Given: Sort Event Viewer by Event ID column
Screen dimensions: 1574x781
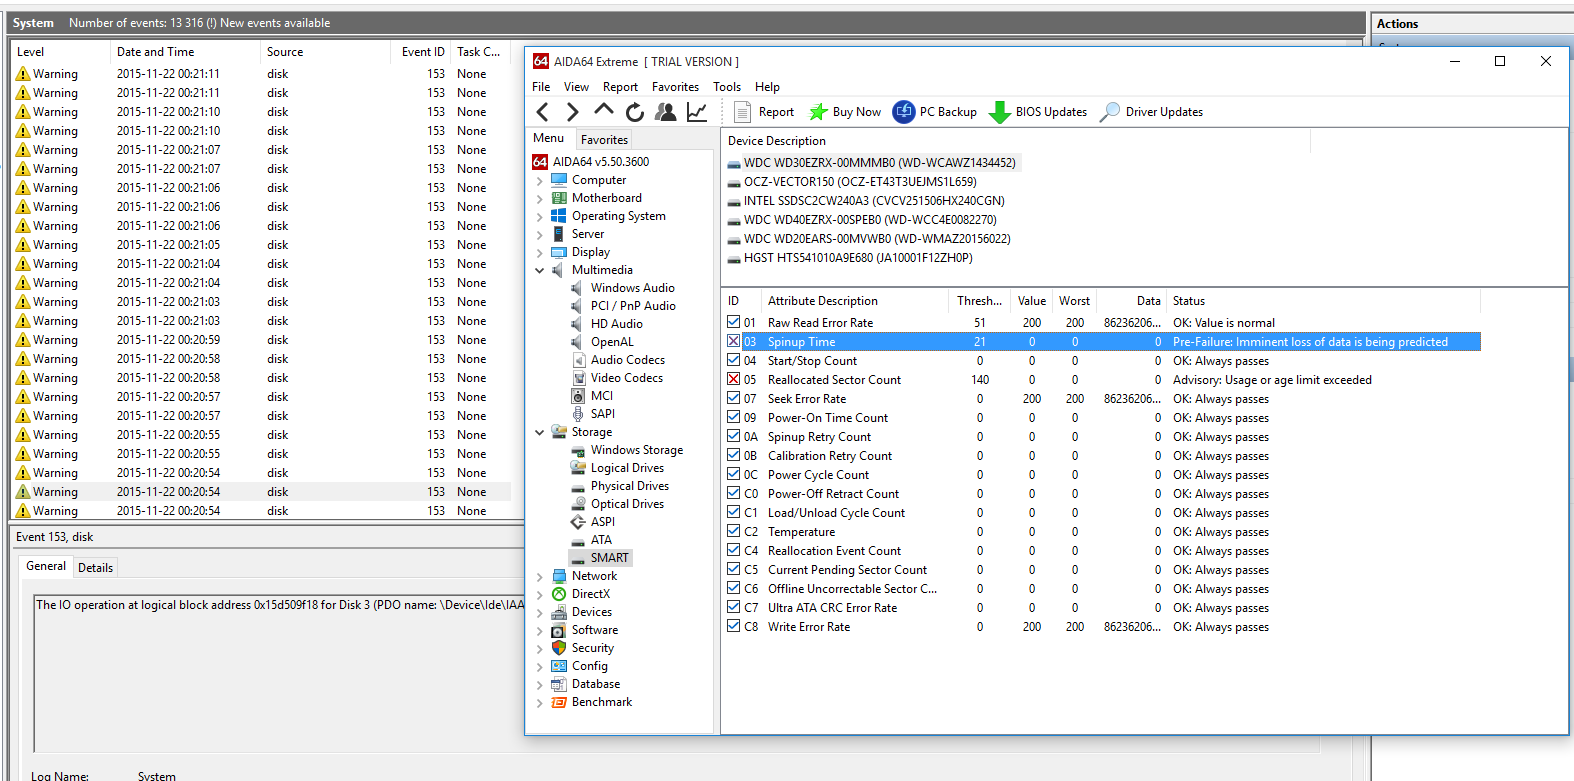Looking at the screenshot, I should pyautogui.click(x=422, y=52).
